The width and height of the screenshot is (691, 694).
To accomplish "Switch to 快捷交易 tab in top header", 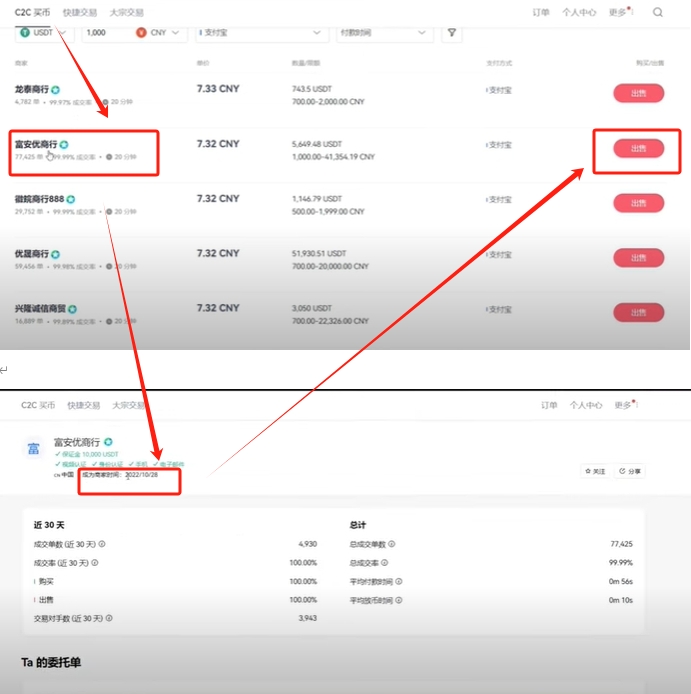I will click(x=80, y=12).
